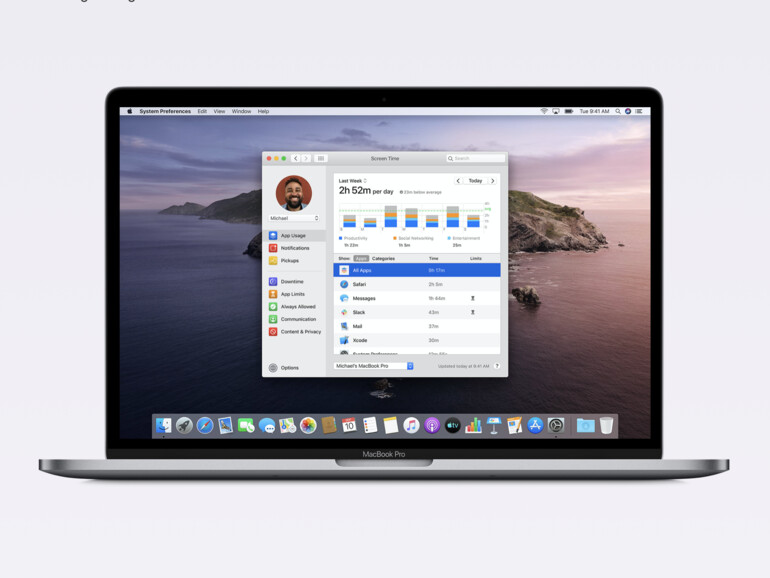Select the Slack row in app list
The image size is (770, 578).
pos(417,312)
